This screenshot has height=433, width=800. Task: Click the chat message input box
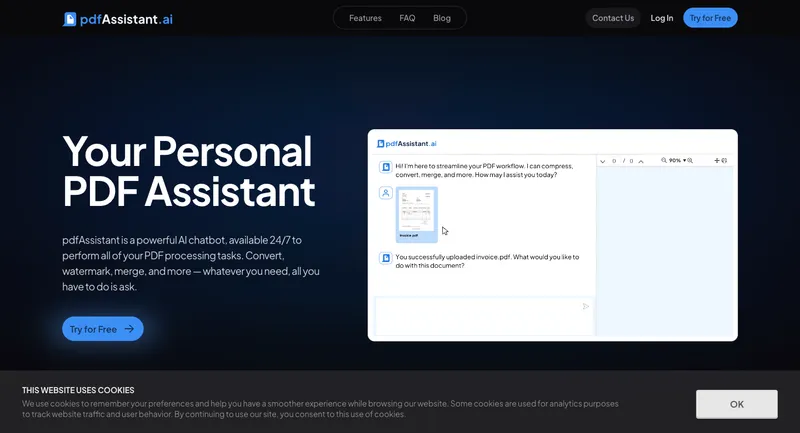(485, 316)
